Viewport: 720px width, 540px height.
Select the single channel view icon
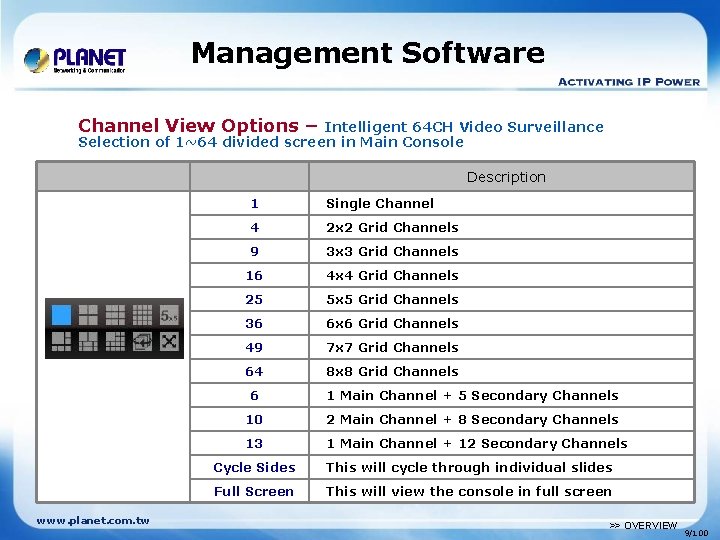pos(62,315)
